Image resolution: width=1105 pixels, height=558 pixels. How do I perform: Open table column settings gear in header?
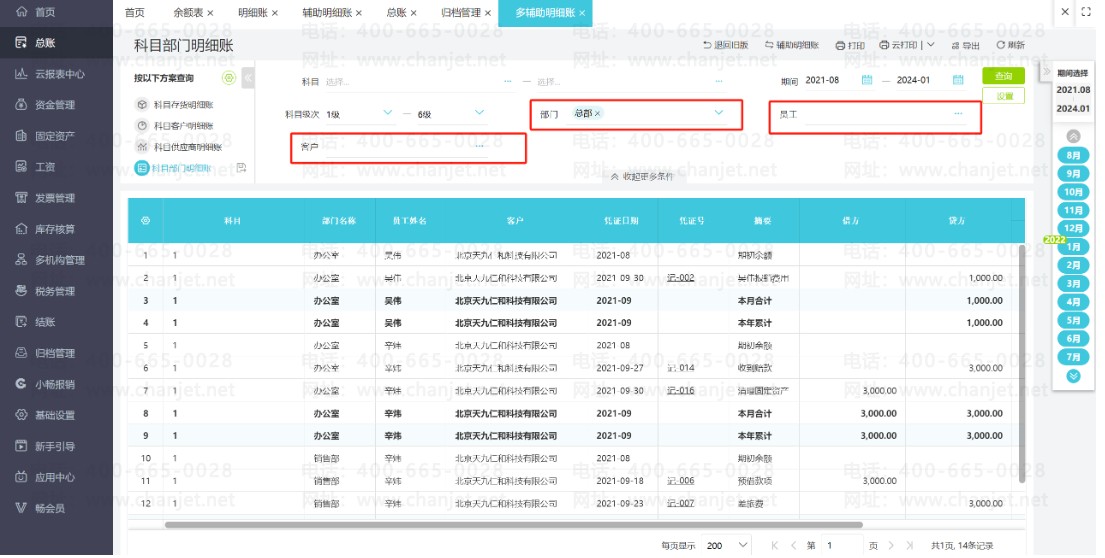point(145,220)
